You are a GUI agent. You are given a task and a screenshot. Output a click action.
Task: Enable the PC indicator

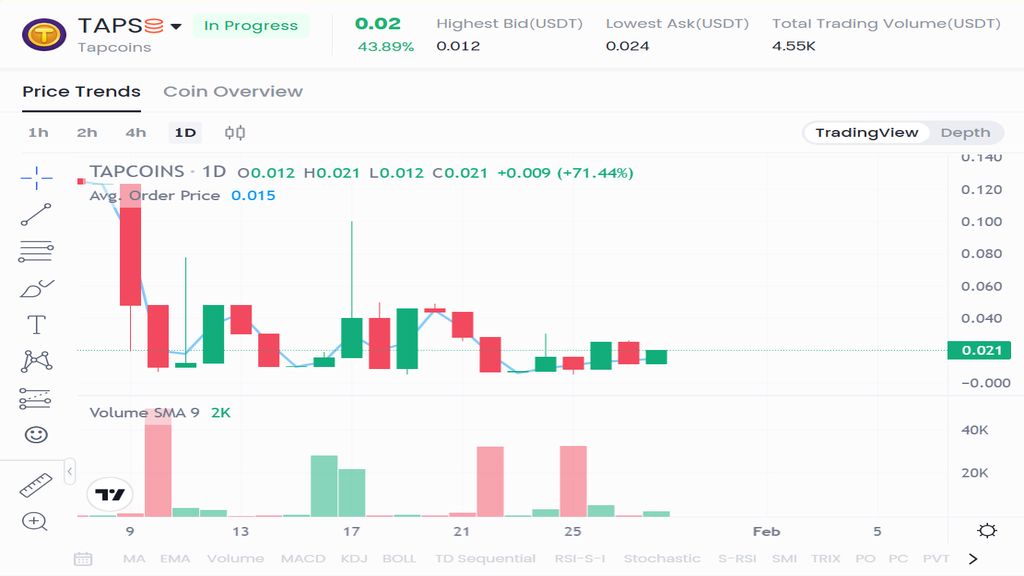click(899, 559)
